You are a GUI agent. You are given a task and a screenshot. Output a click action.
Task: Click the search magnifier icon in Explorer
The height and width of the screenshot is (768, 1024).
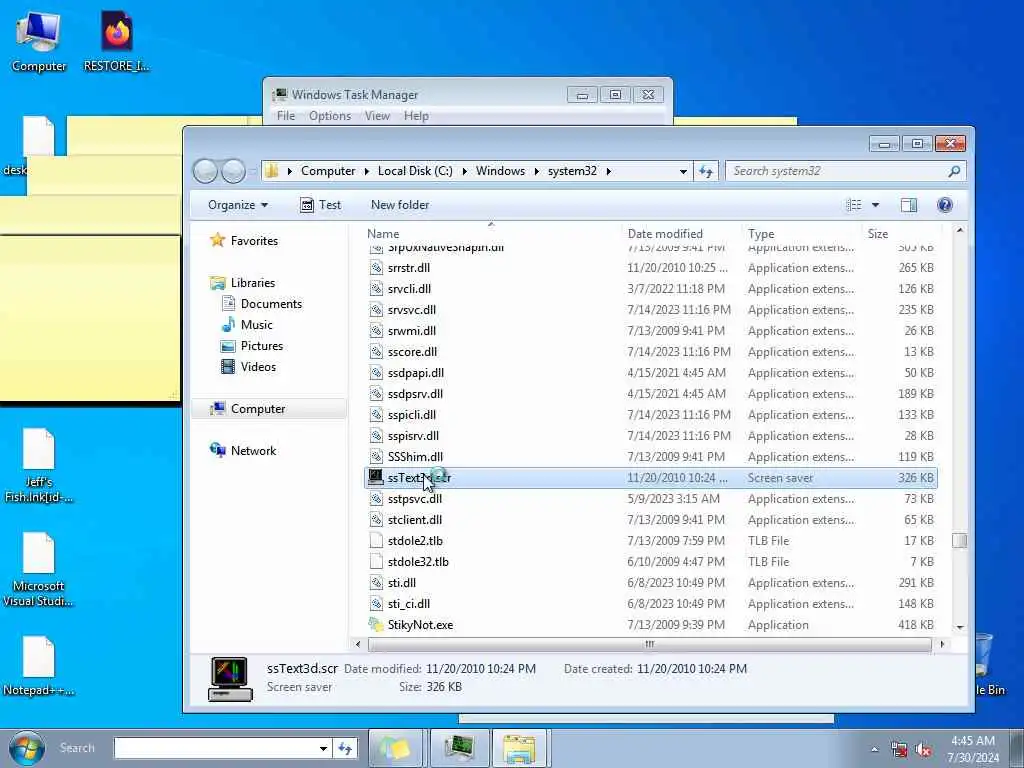point(953,171)
